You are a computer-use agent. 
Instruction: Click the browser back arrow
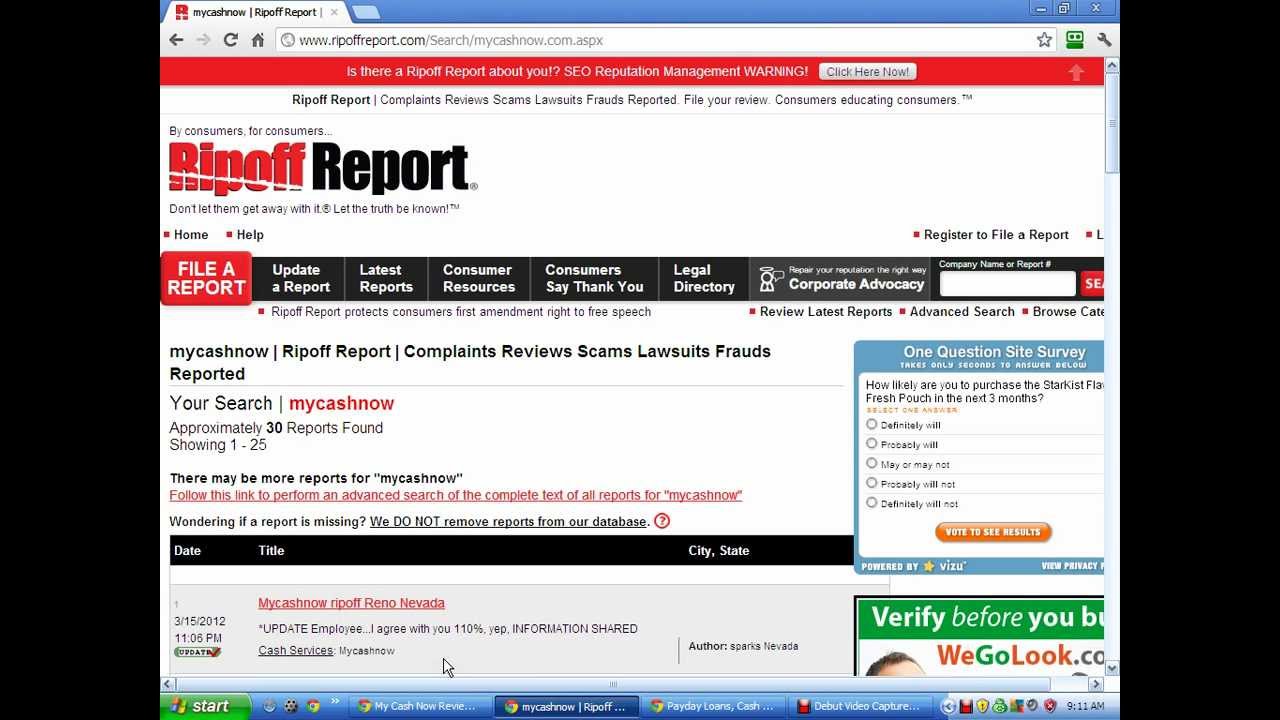click(x=176, y=40)
